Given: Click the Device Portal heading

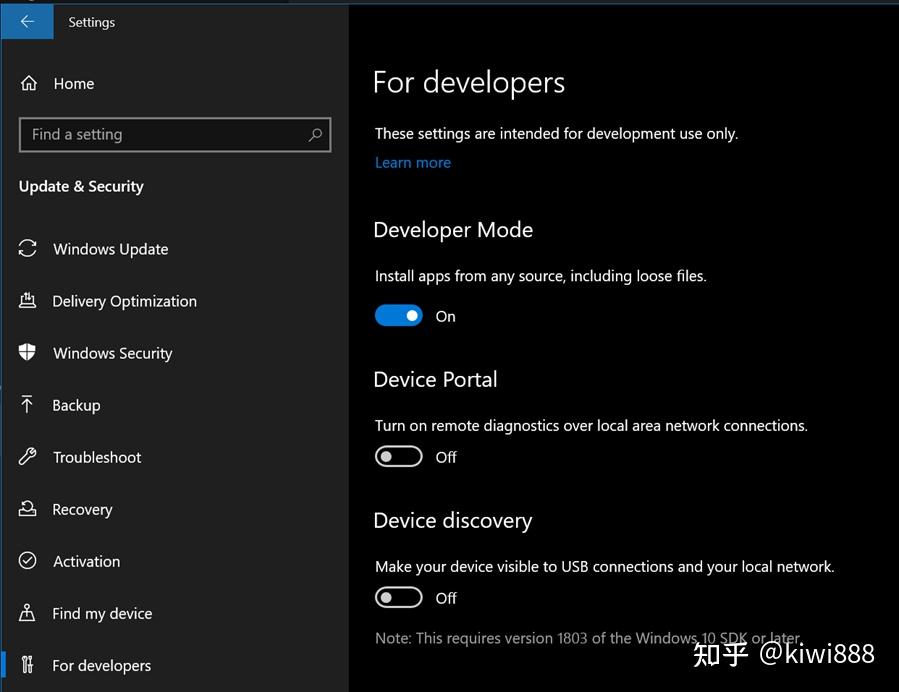Looking at the screenshot, I should pyautogui.click(x=435, y=380).
